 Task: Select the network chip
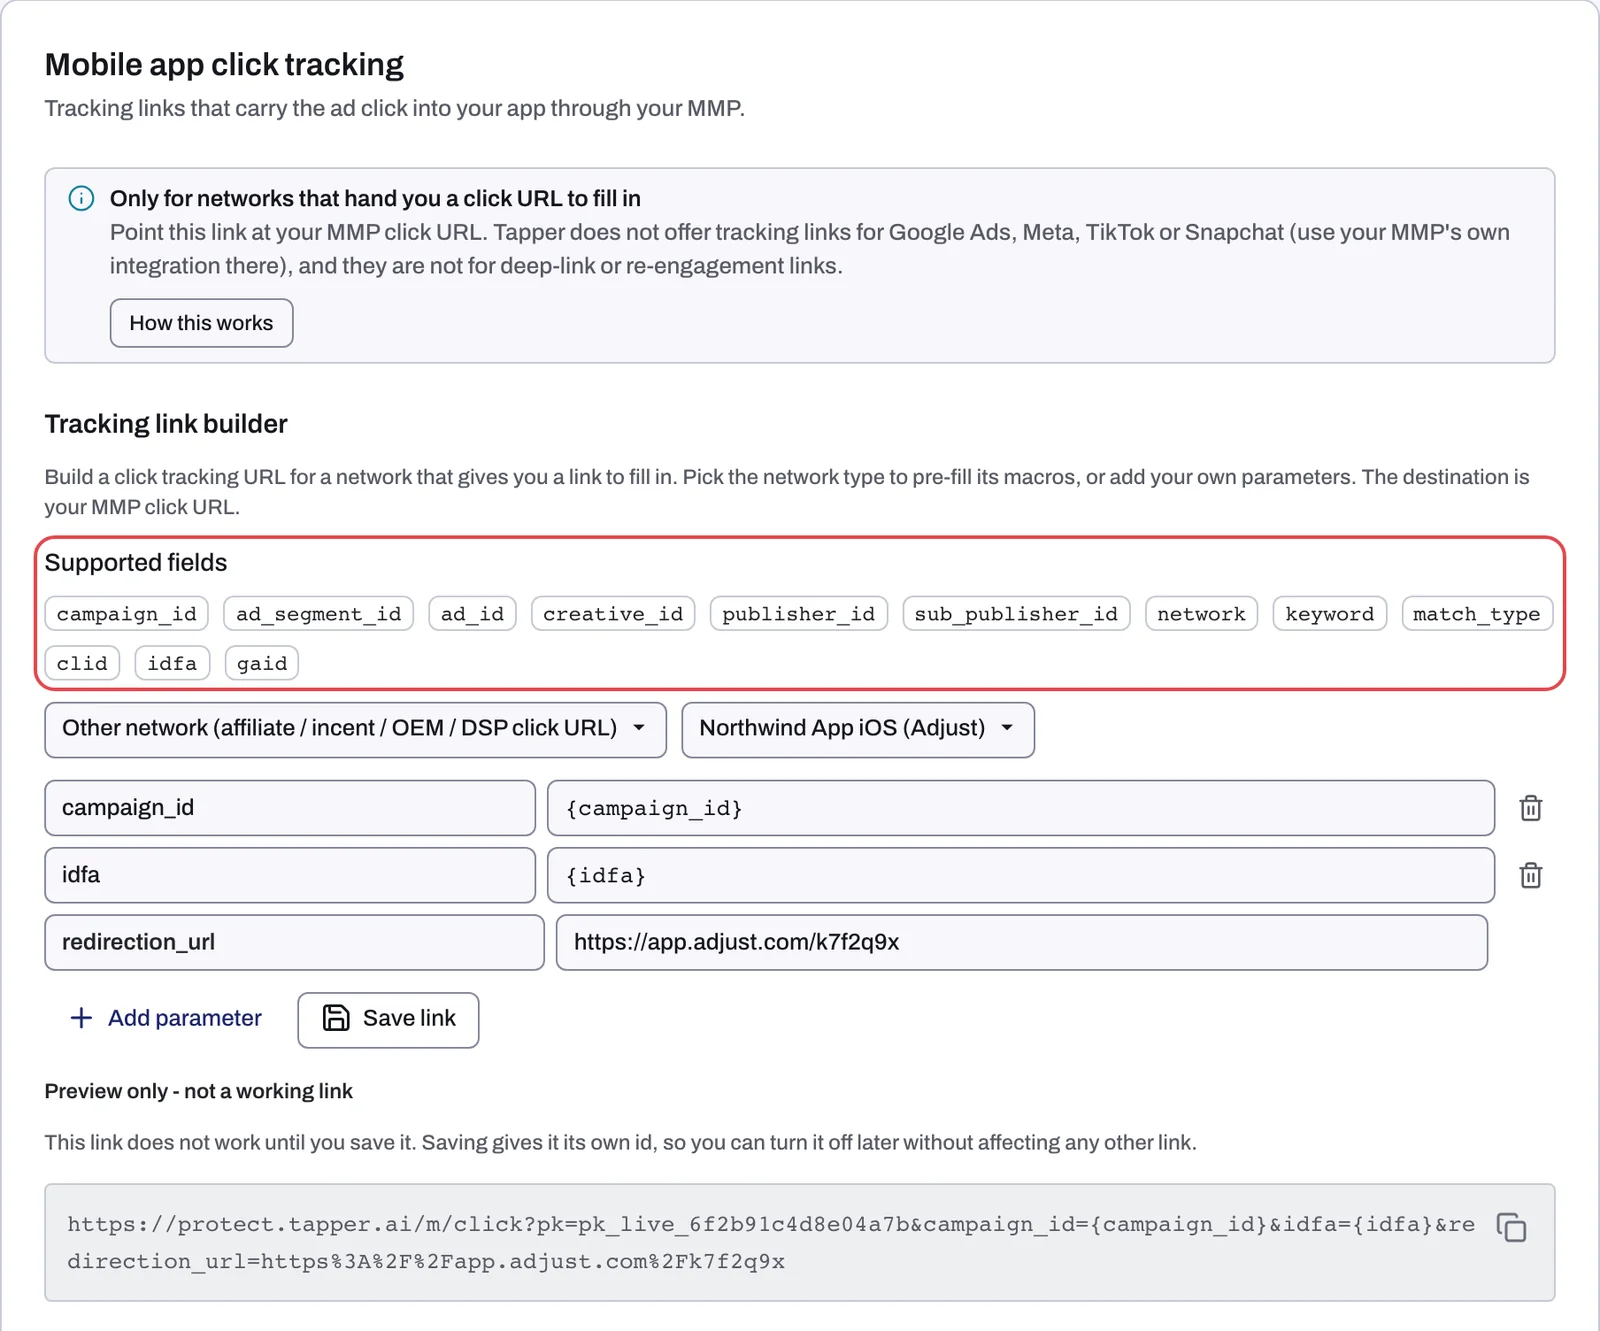click(x=1201, y=614)
